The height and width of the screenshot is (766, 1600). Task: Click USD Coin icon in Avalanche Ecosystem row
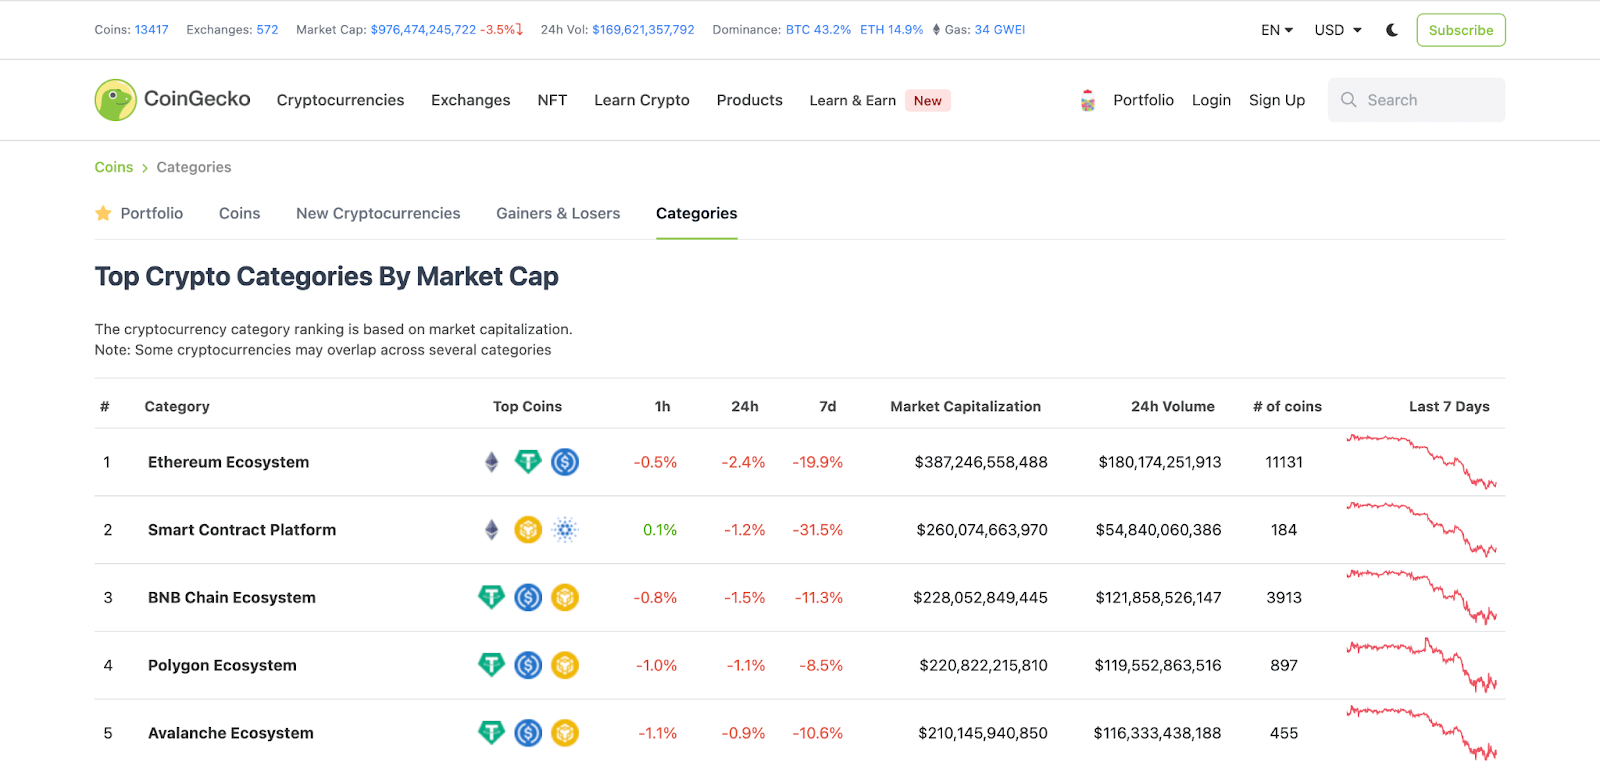click(528, 733)
